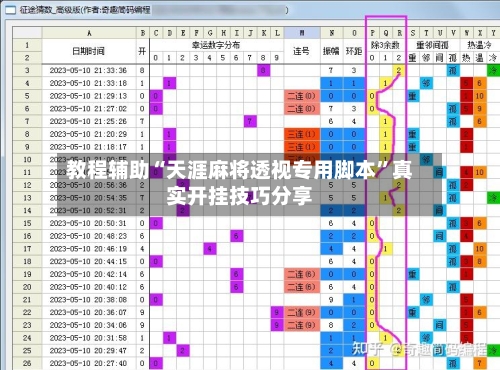
Task: Select column O header
Action: pos(354,33)
